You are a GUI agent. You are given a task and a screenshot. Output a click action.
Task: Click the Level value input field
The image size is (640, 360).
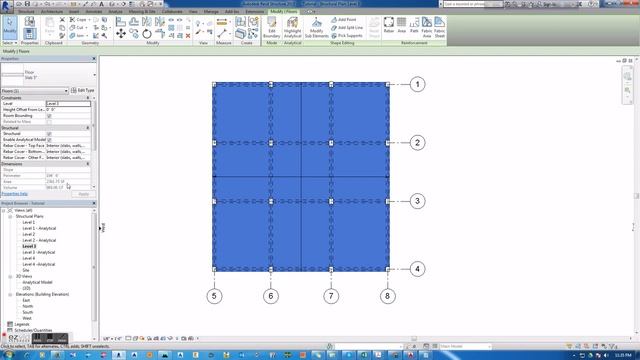[x=68, y=104]
